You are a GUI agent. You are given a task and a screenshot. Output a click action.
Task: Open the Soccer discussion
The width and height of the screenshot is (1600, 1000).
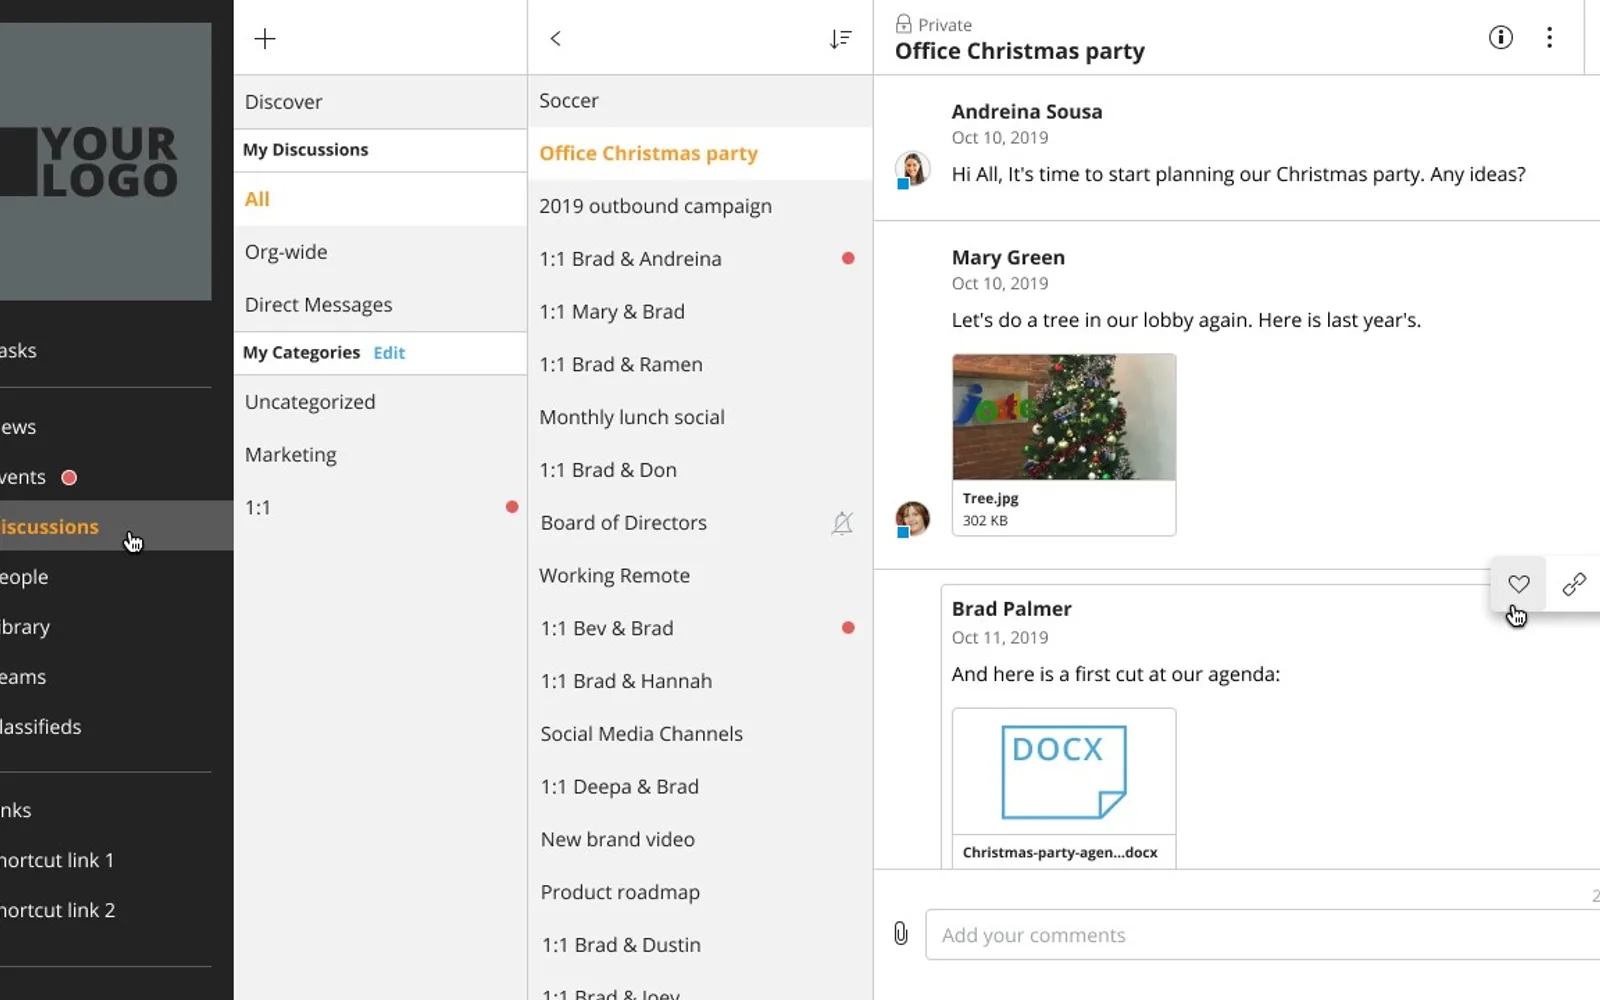pos(700,101)
